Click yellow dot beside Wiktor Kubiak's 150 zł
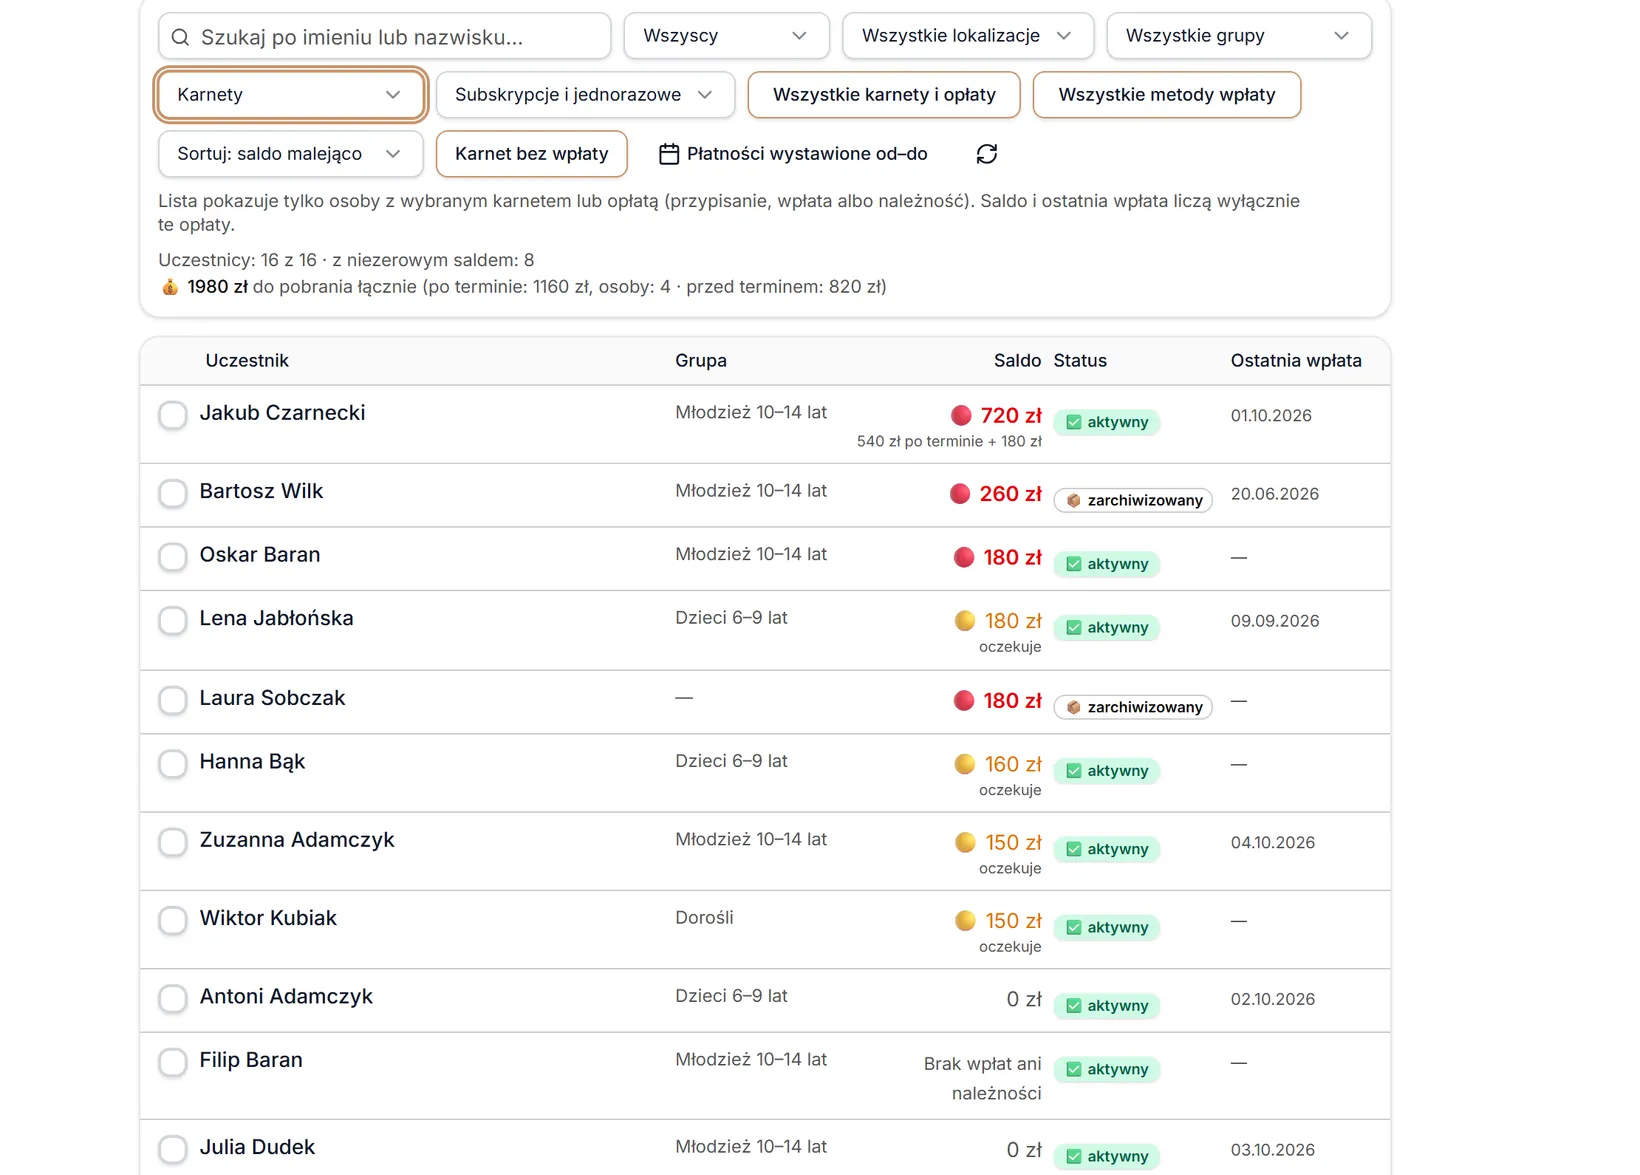Image resolution: width=1640 pixels, height=1175 pixels. tap(965, 920)
